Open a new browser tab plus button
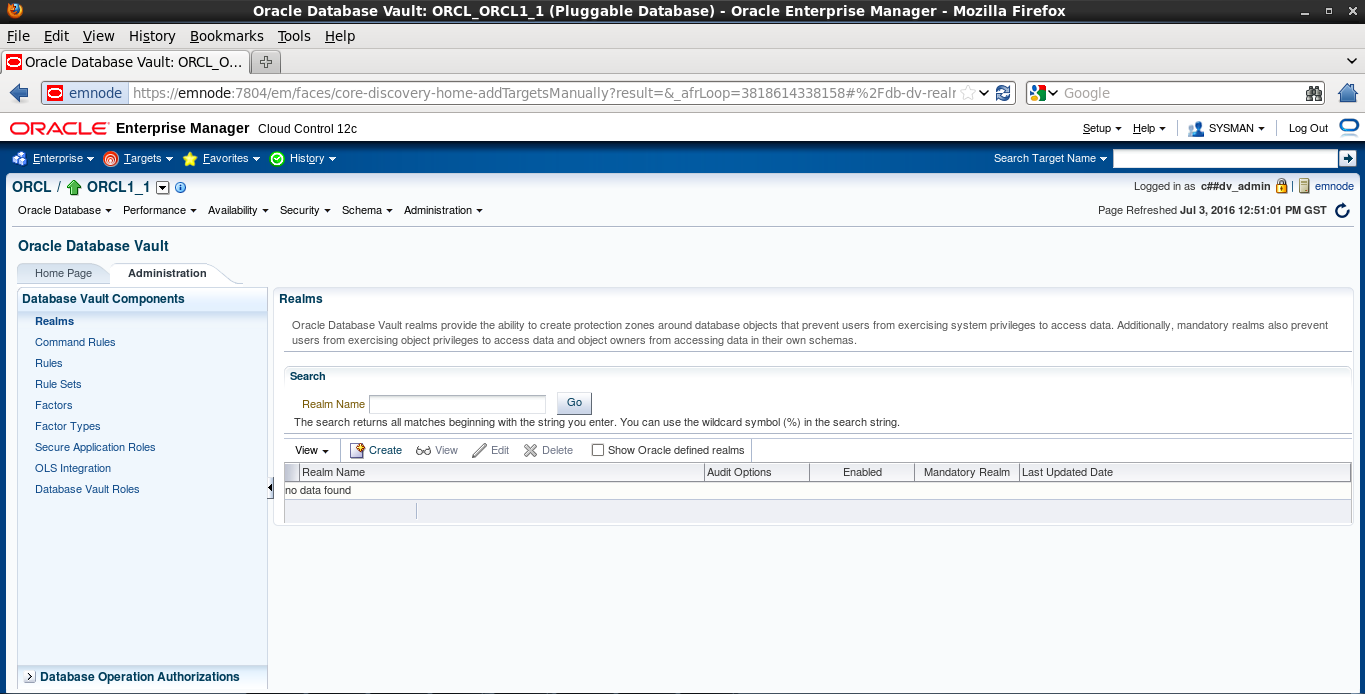 [265, 62]
